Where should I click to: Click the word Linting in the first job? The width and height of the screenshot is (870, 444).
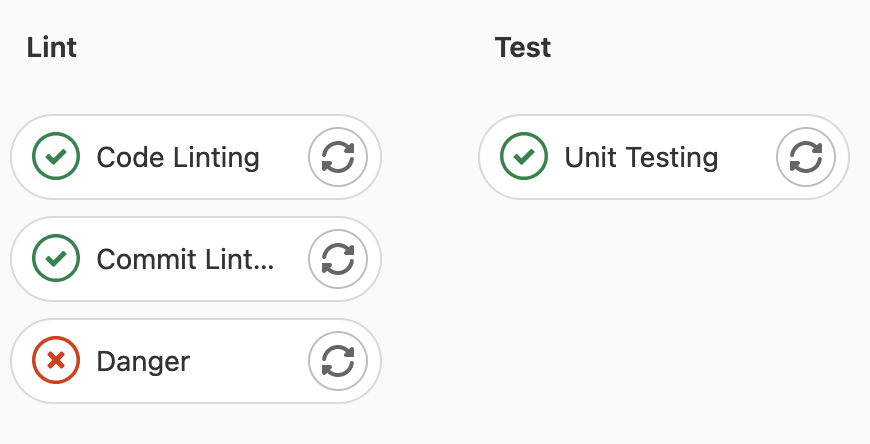pos(216,158)
